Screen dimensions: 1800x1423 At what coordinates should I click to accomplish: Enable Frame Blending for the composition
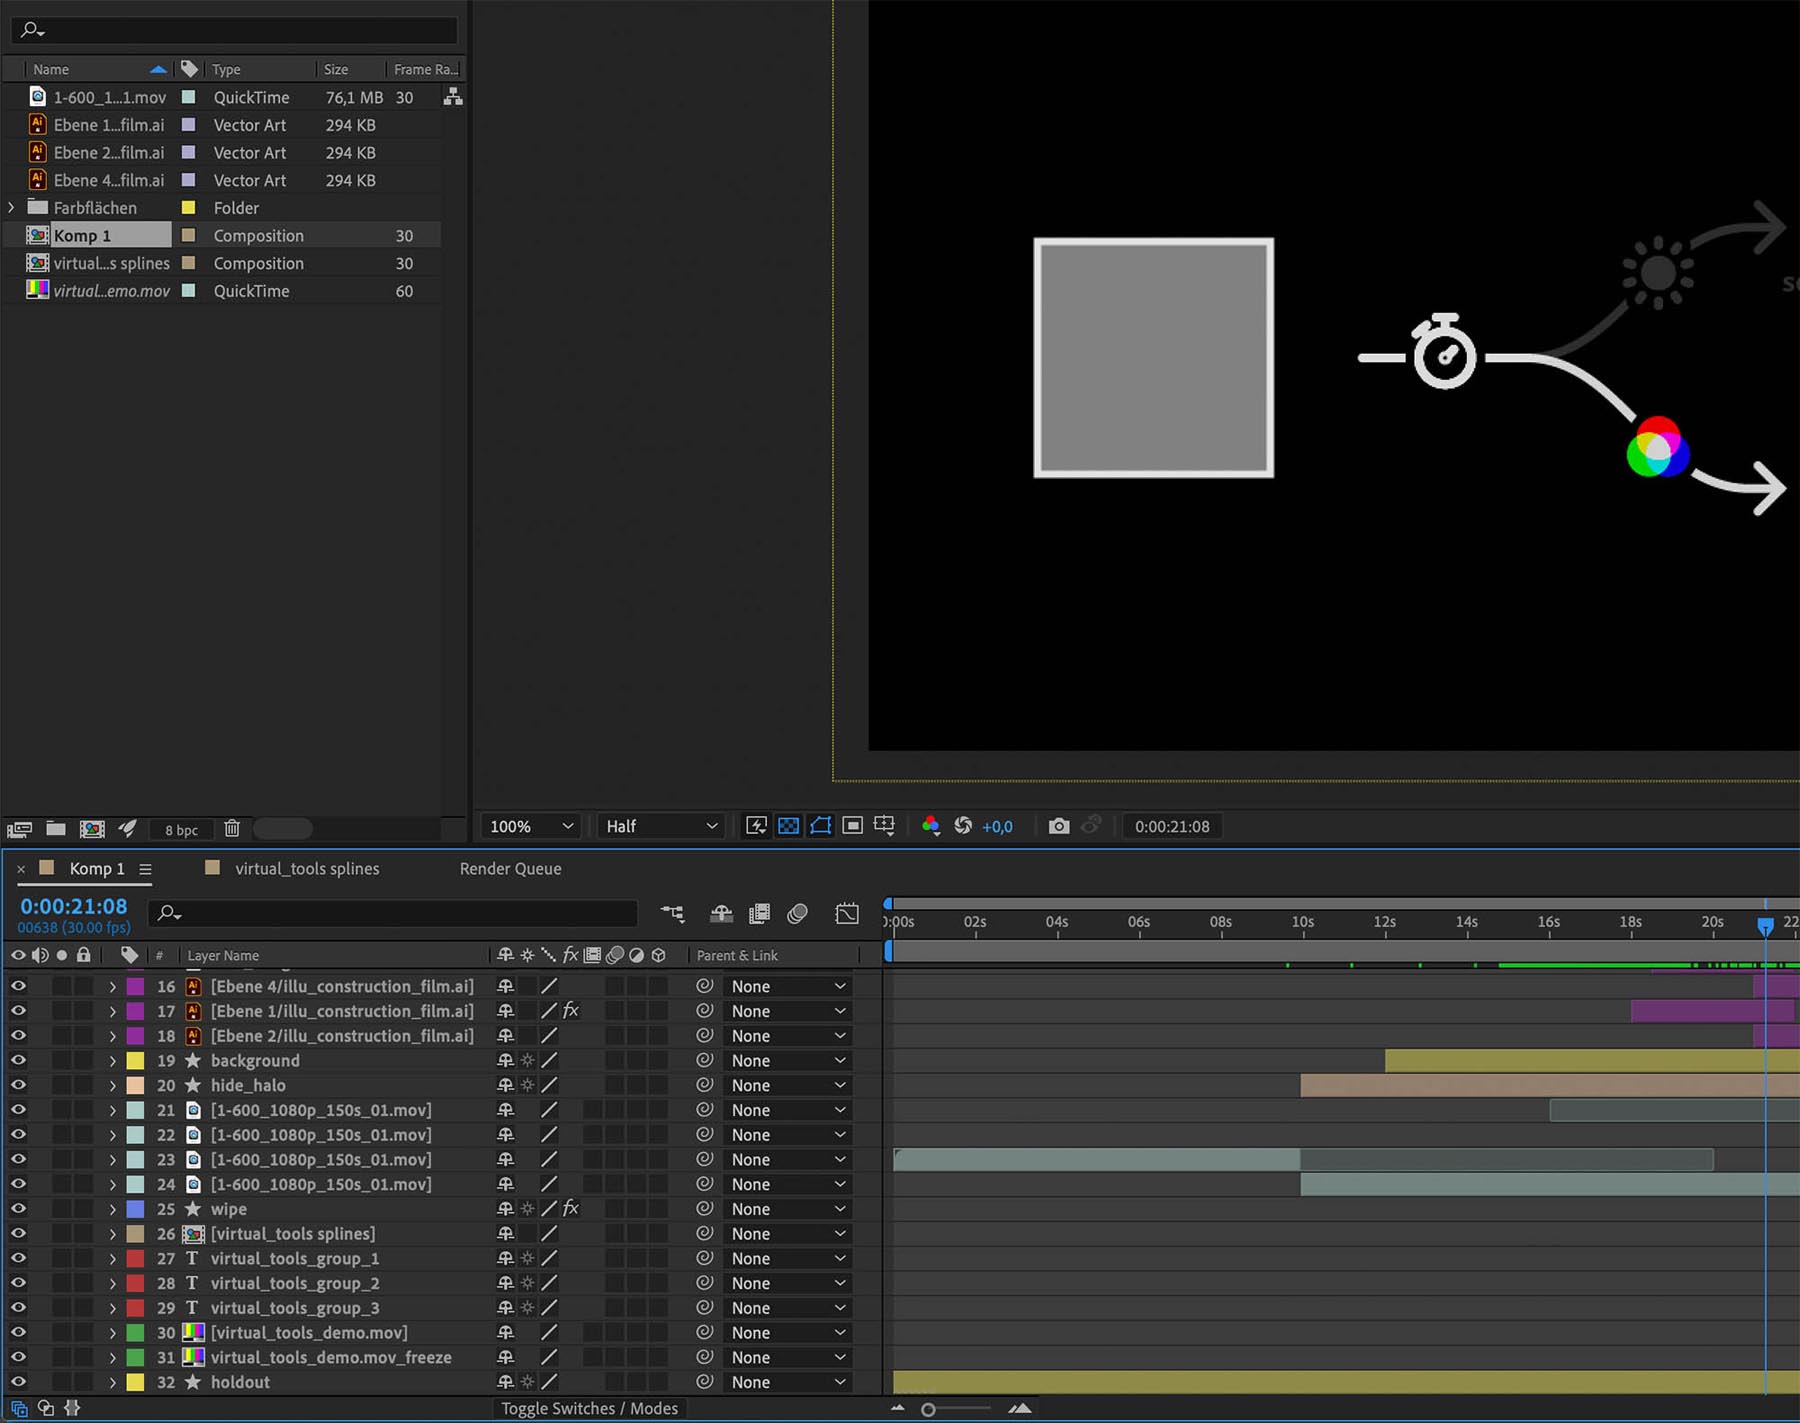760,913
